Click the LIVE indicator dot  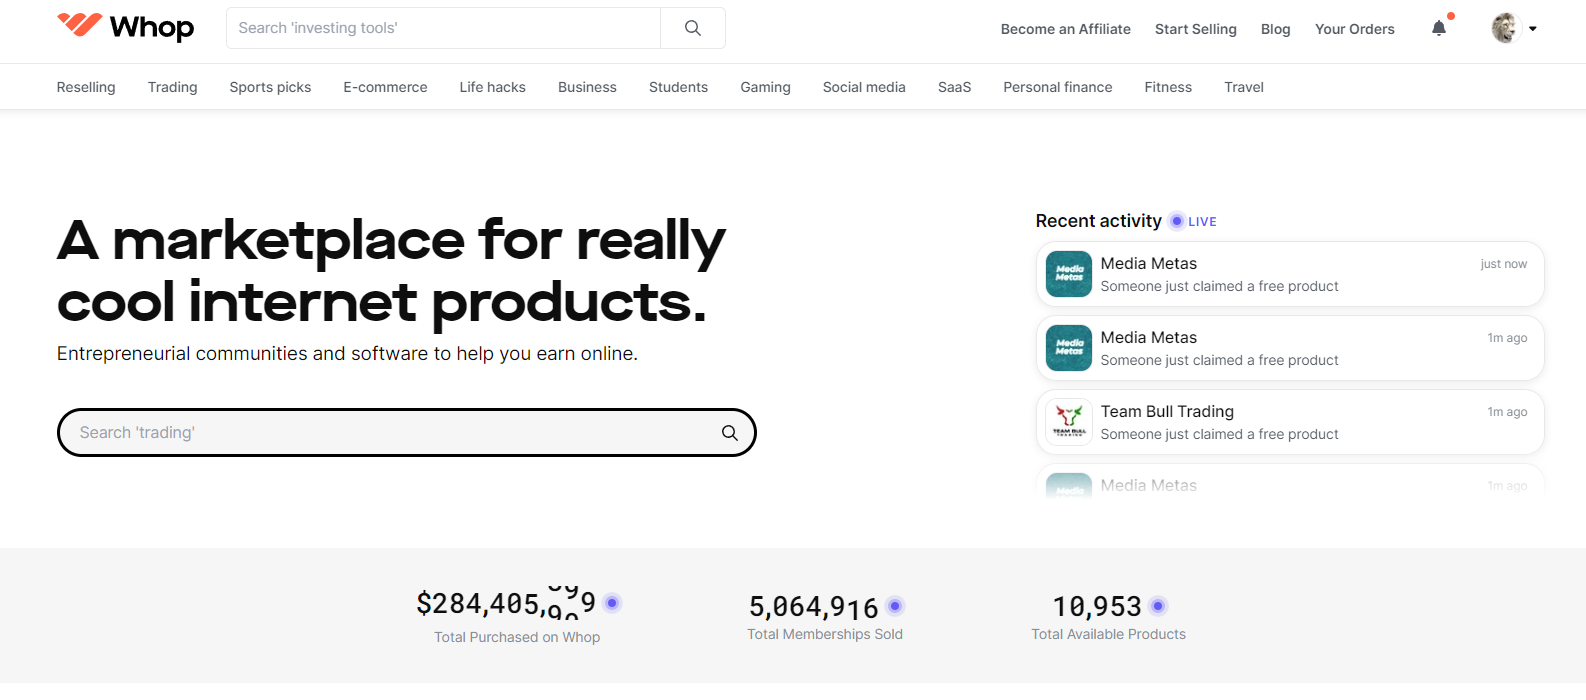pos(1177,221)
